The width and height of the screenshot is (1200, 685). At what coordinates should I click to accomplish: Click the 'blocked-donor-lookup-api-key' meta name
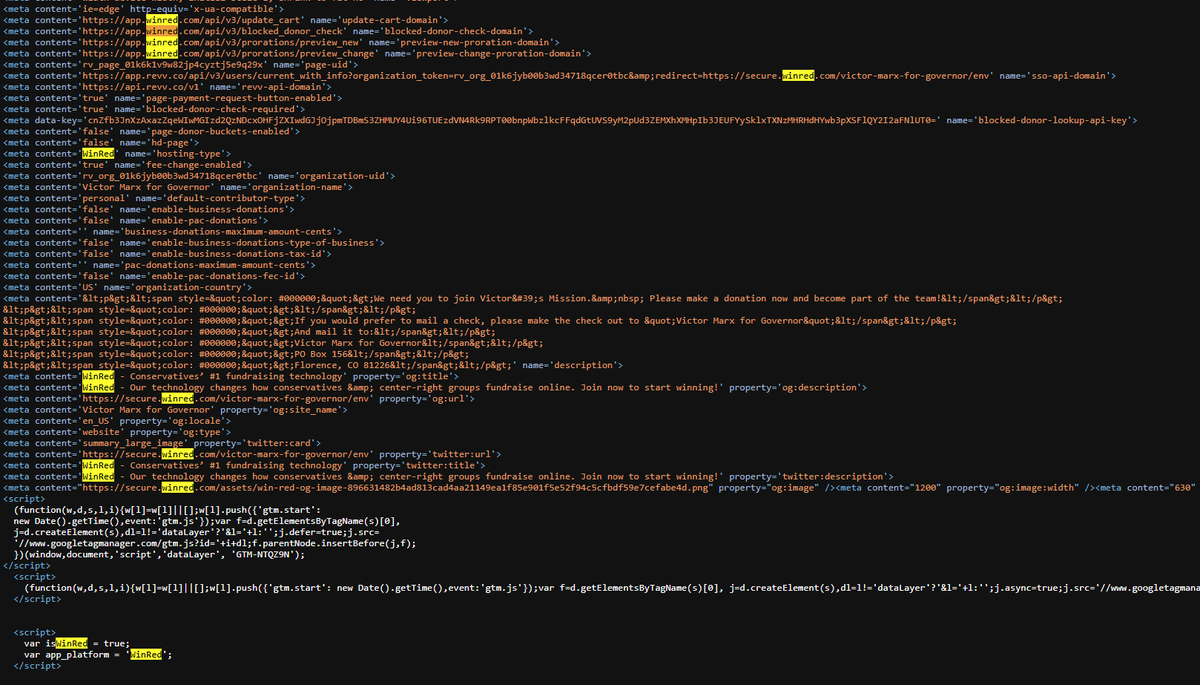pos(1054,120)
